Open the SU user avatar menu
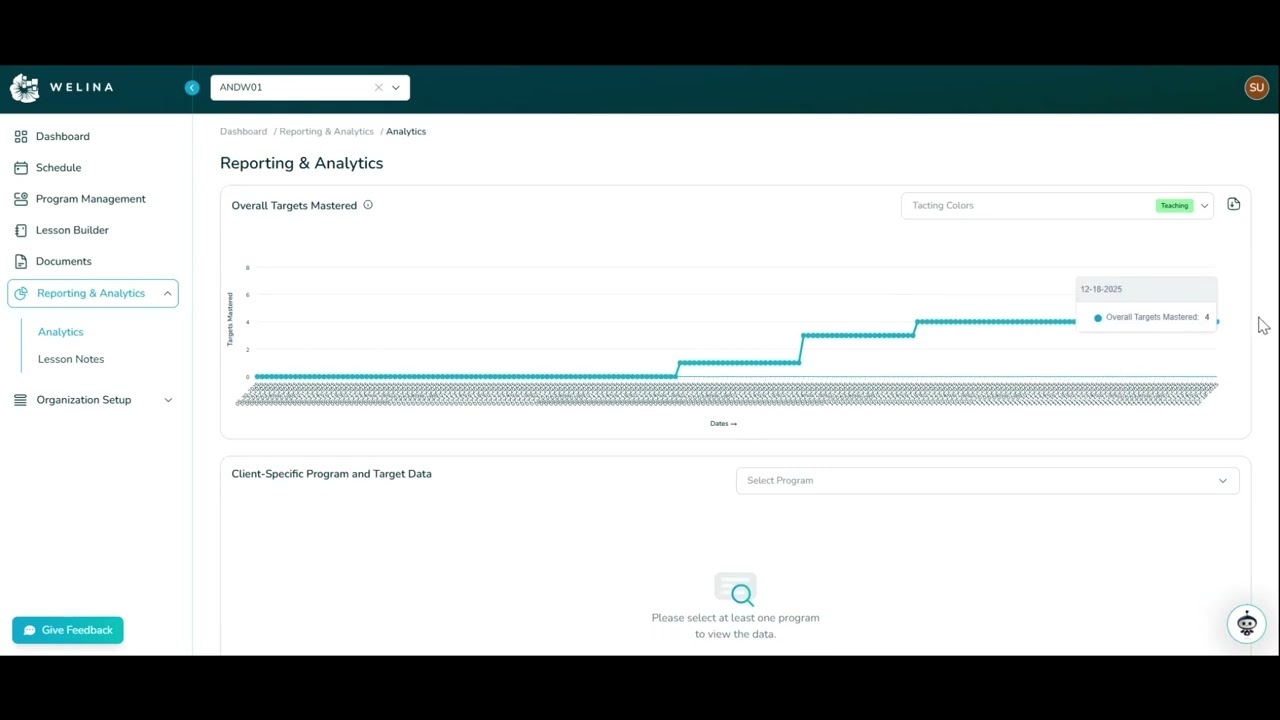 1256,88
